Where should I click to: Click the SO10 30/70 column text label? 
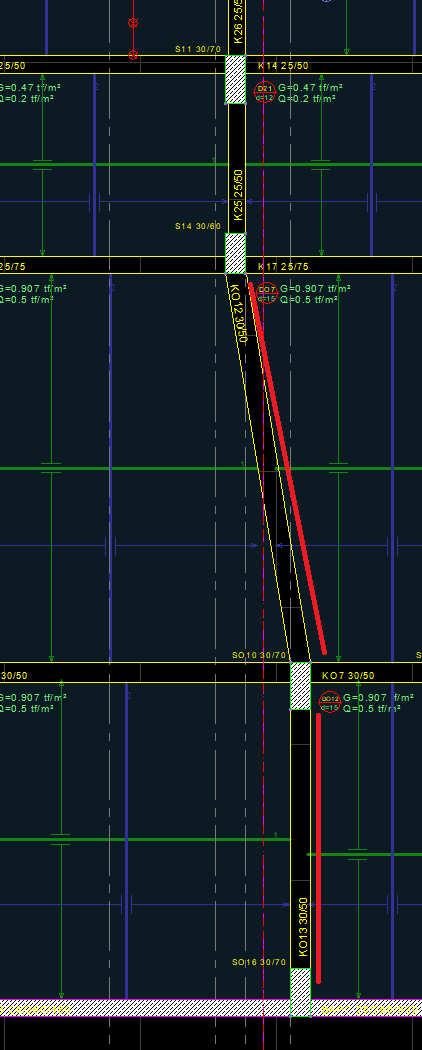tap(259, 655)
